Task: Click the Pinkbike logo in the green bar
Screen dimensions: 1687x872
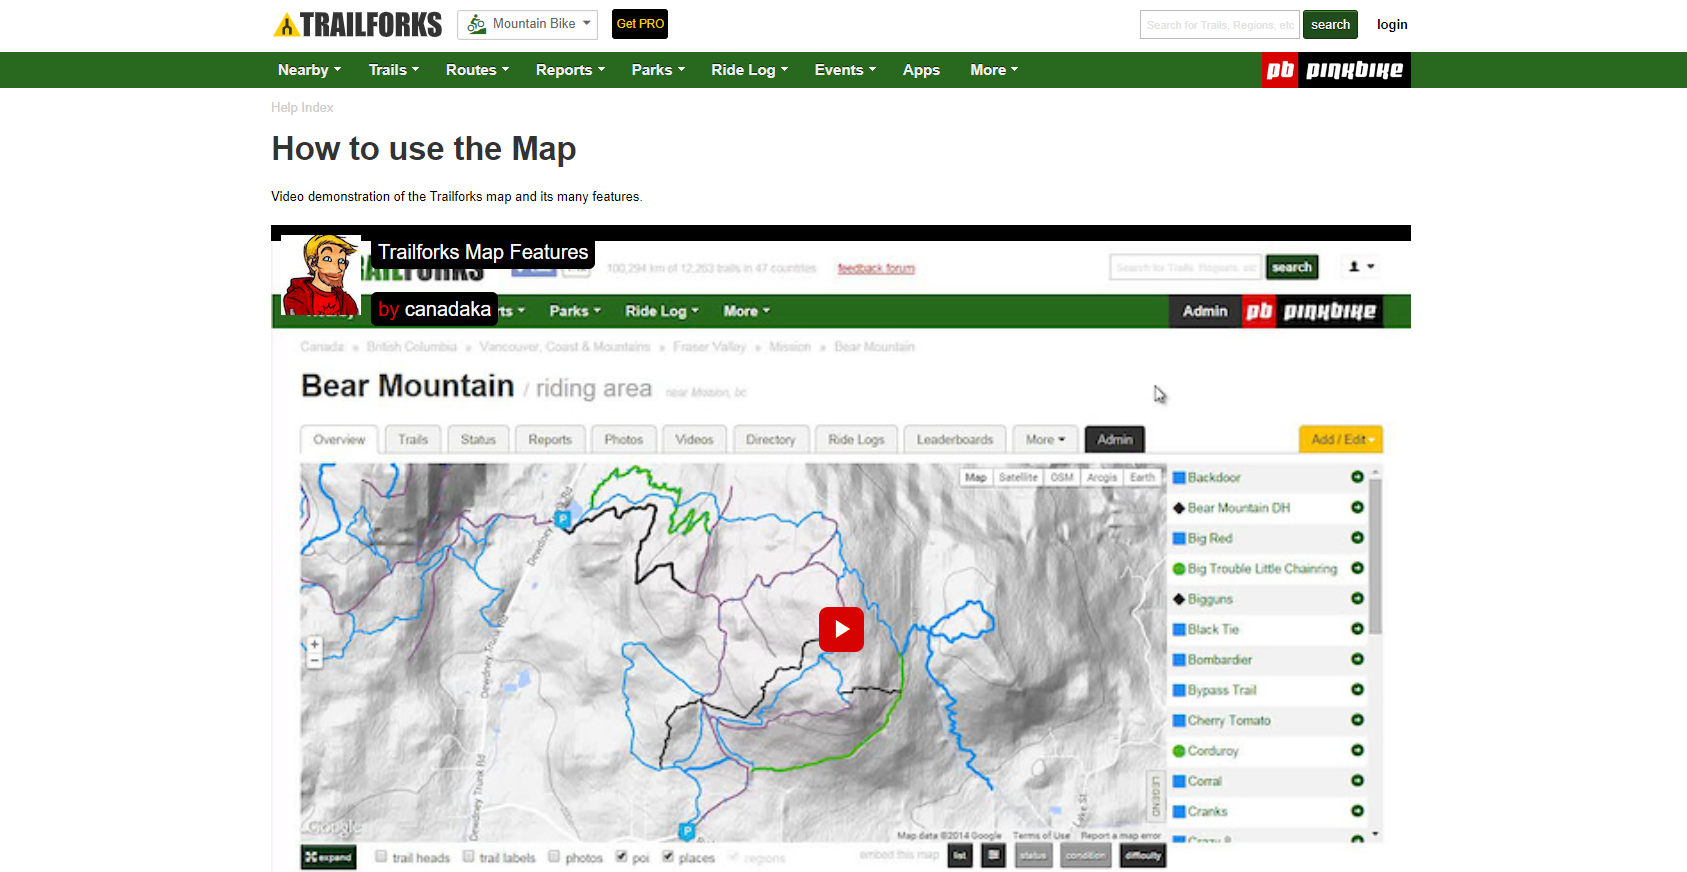Action: pyautogui.click(x=1336, y=70)
